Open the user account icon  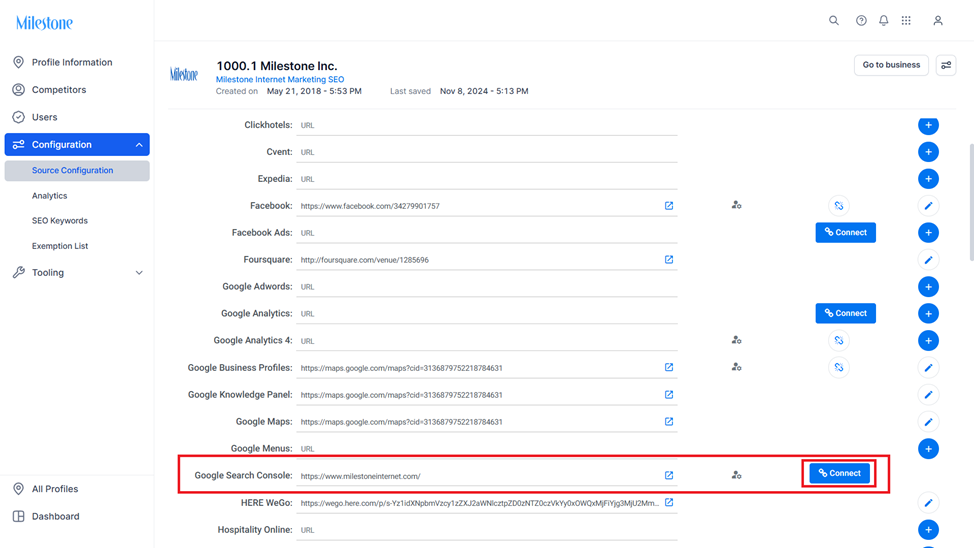938,21
